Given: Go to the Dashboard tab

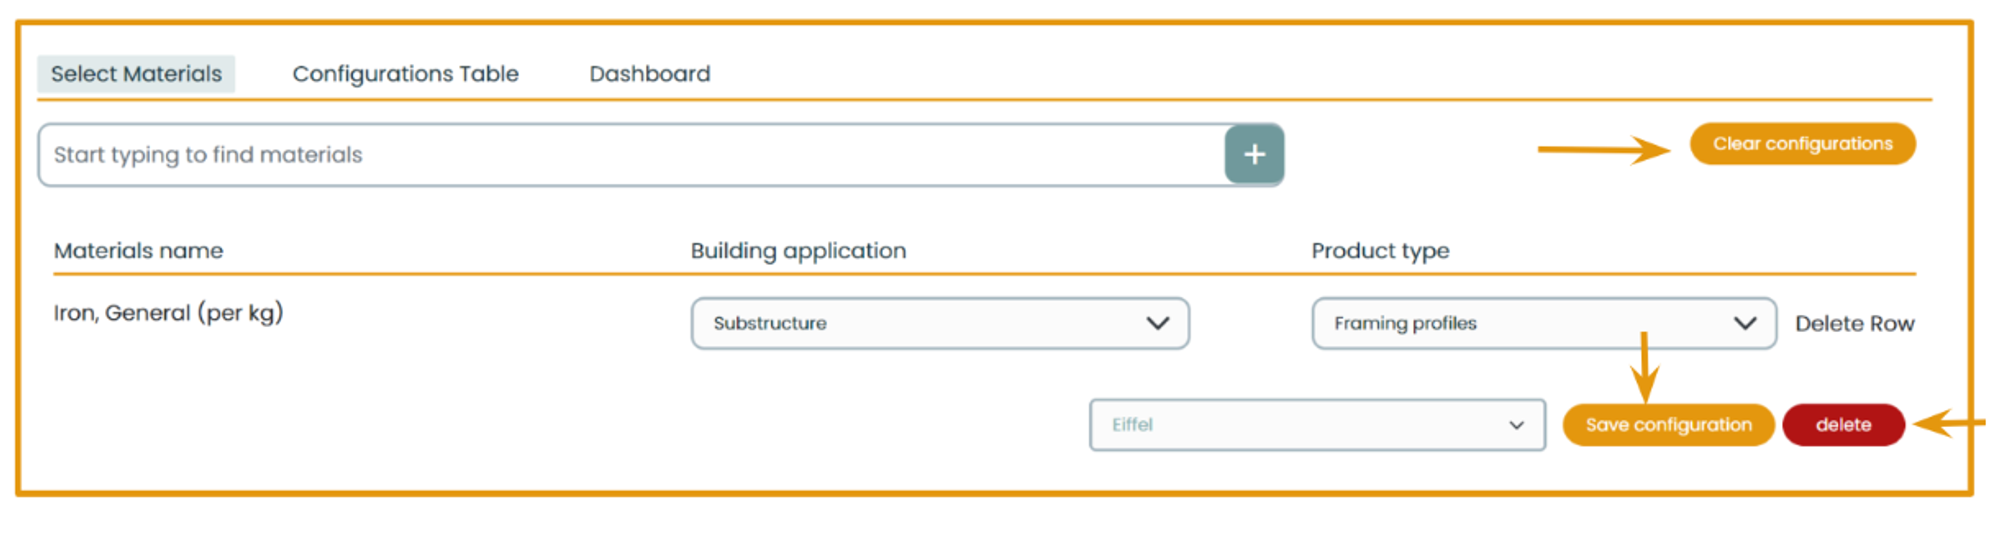Looking at the screenshot, I should point(649,74).
